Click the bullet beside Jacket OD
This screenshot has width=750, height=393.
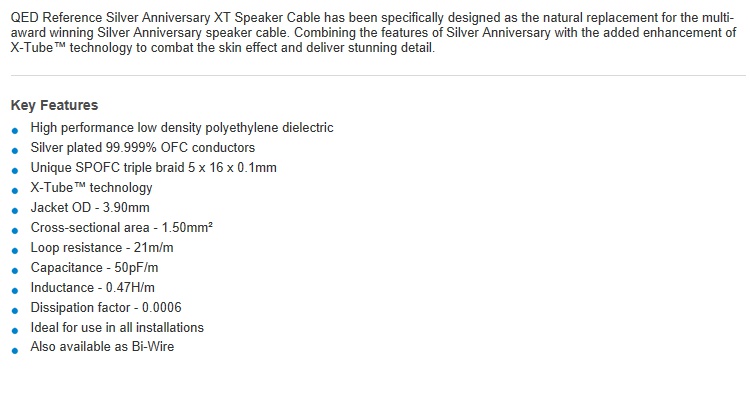tap(15, 211)
